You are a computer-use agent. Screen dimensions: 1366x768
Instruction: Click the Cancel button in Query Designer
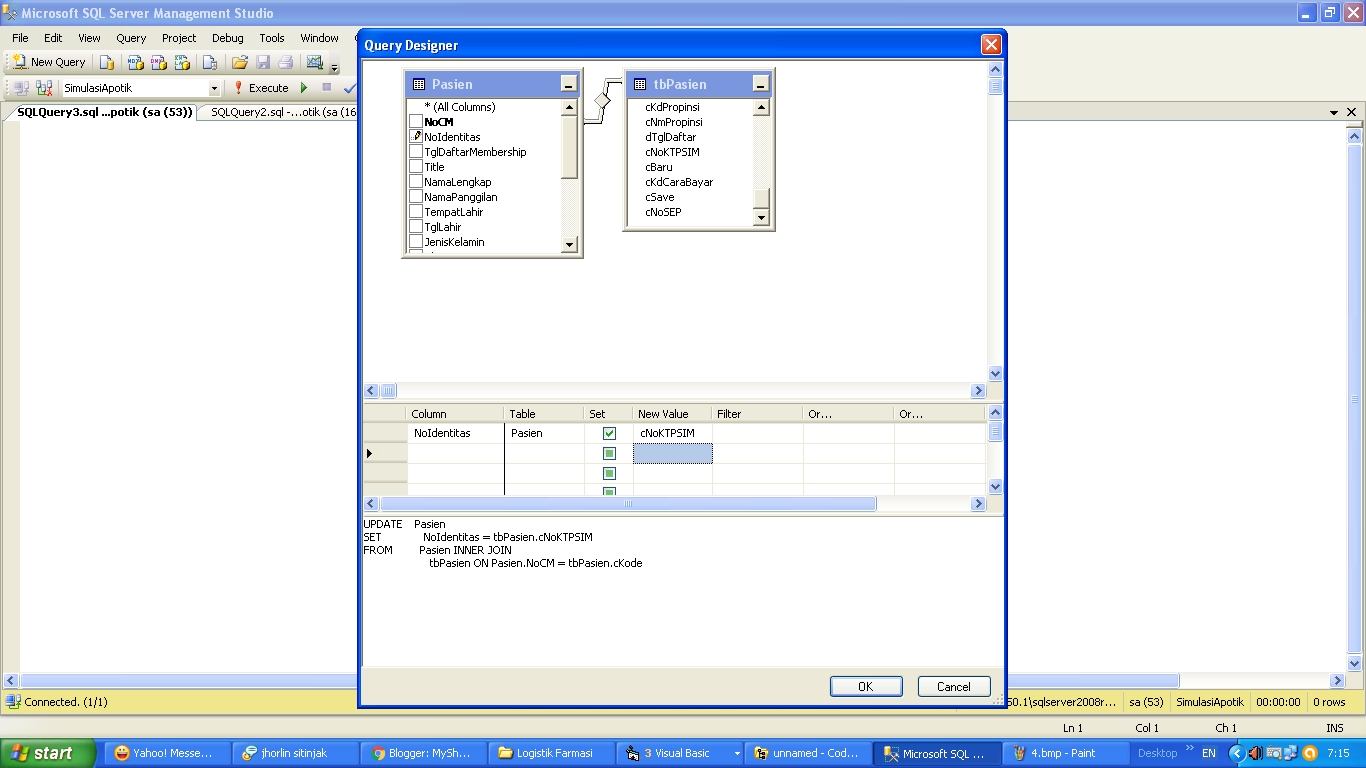[954, 686]
